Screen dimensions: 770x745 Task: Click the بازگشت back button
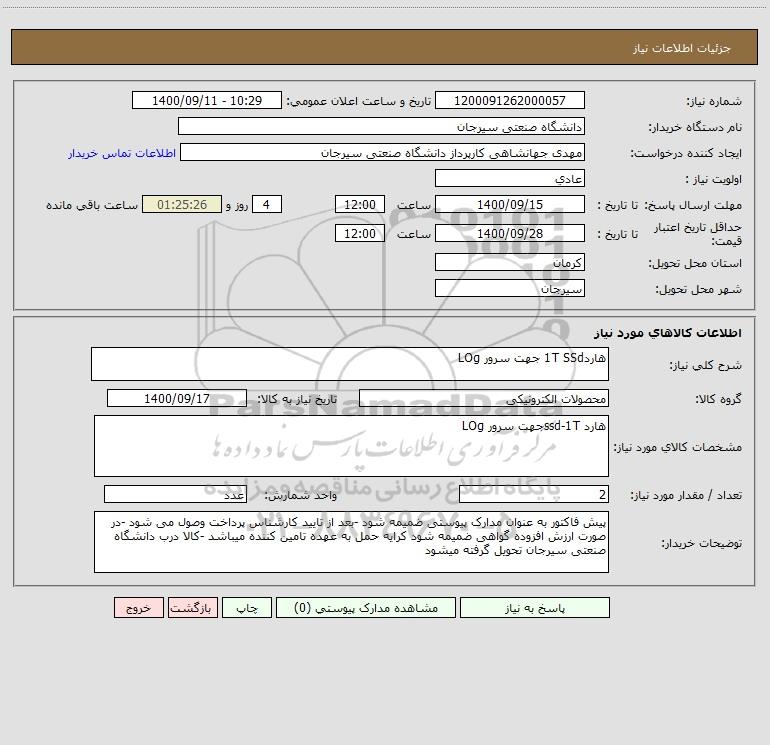point(192,607)
